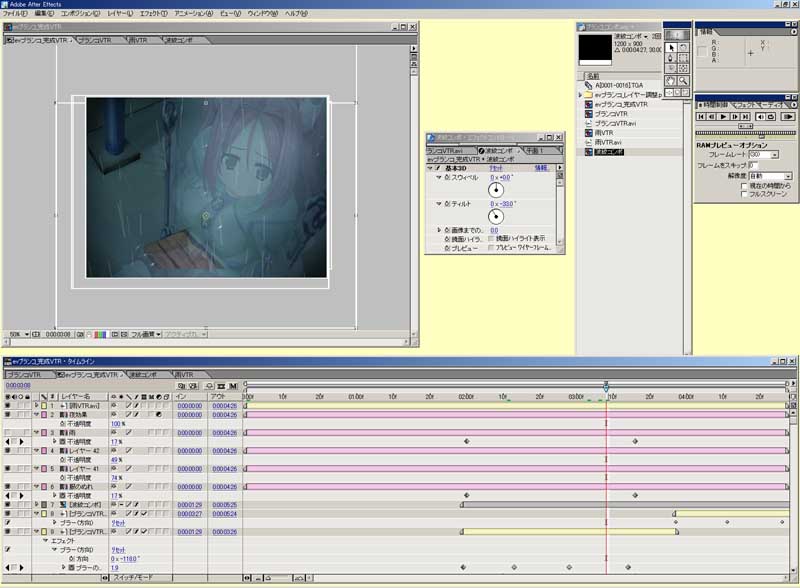Screen dimensions: 800x588
Task: Toggle video visibility of レイヤー 42
Action: [7, 451]
